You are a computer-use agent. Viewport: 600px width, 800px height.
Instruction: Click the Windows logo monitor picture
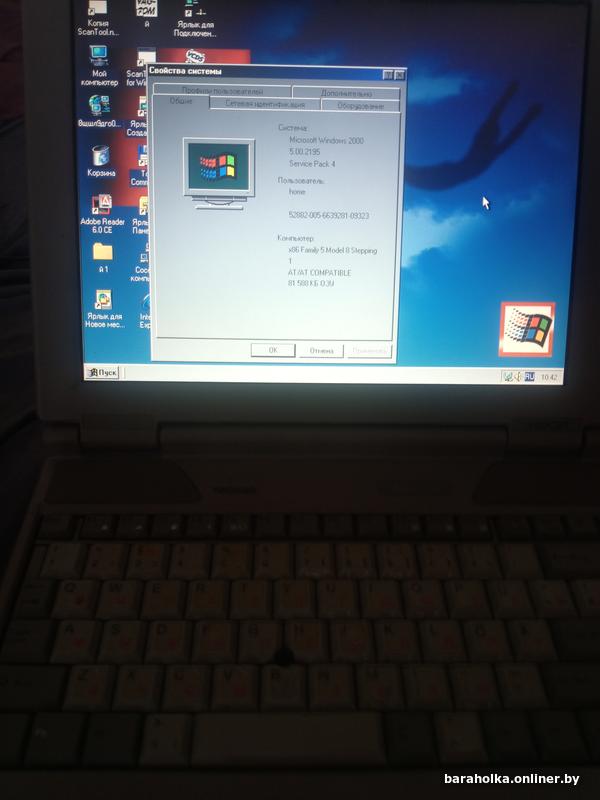pyautogui.click(x=219, y=173)
